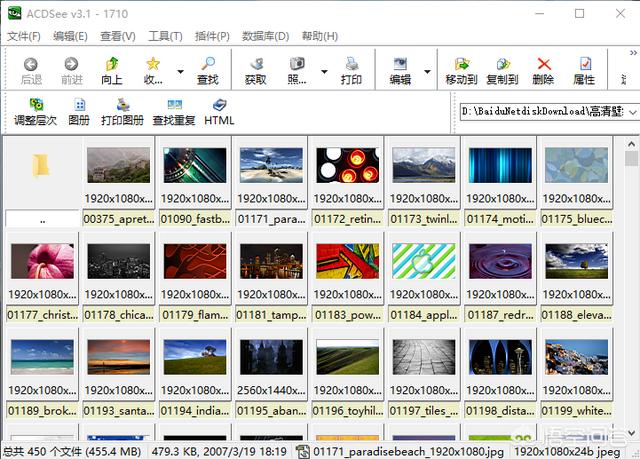640x459 pixels.
Task: Open Properties (属性) icon
Action: 585,64
